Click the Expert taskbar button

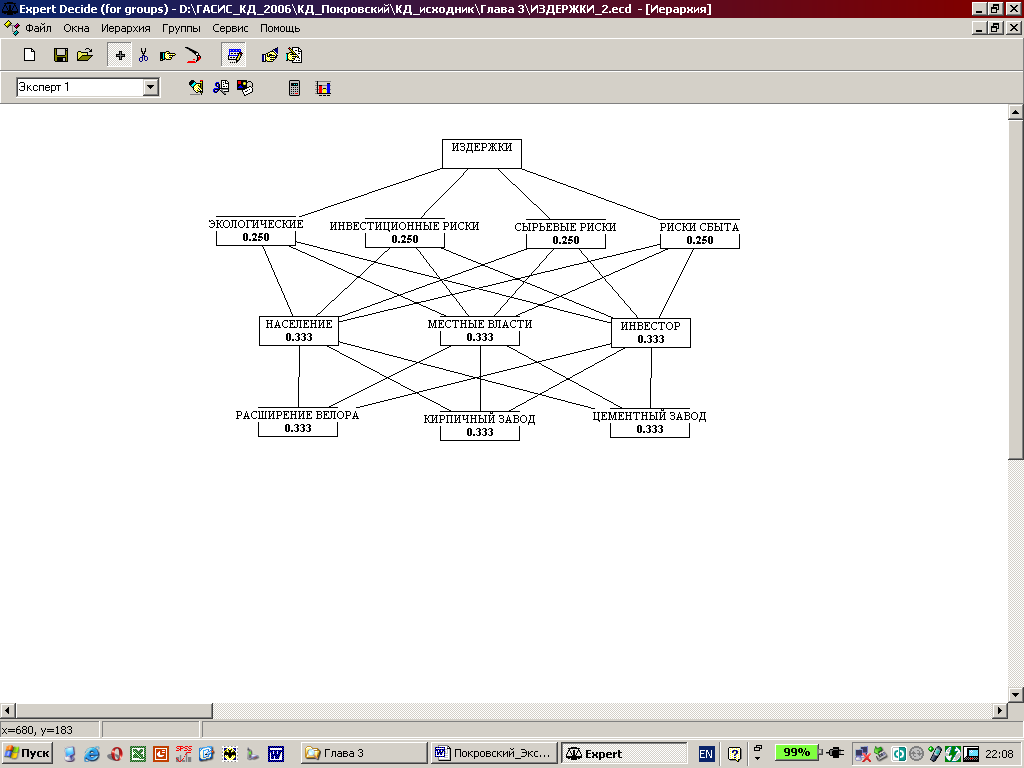click(624, 753)
